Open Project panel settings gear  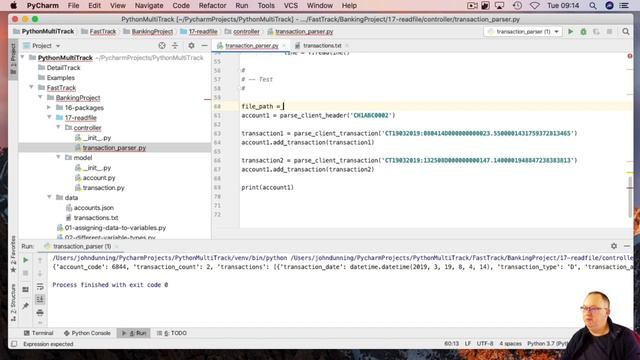(191, 46)
